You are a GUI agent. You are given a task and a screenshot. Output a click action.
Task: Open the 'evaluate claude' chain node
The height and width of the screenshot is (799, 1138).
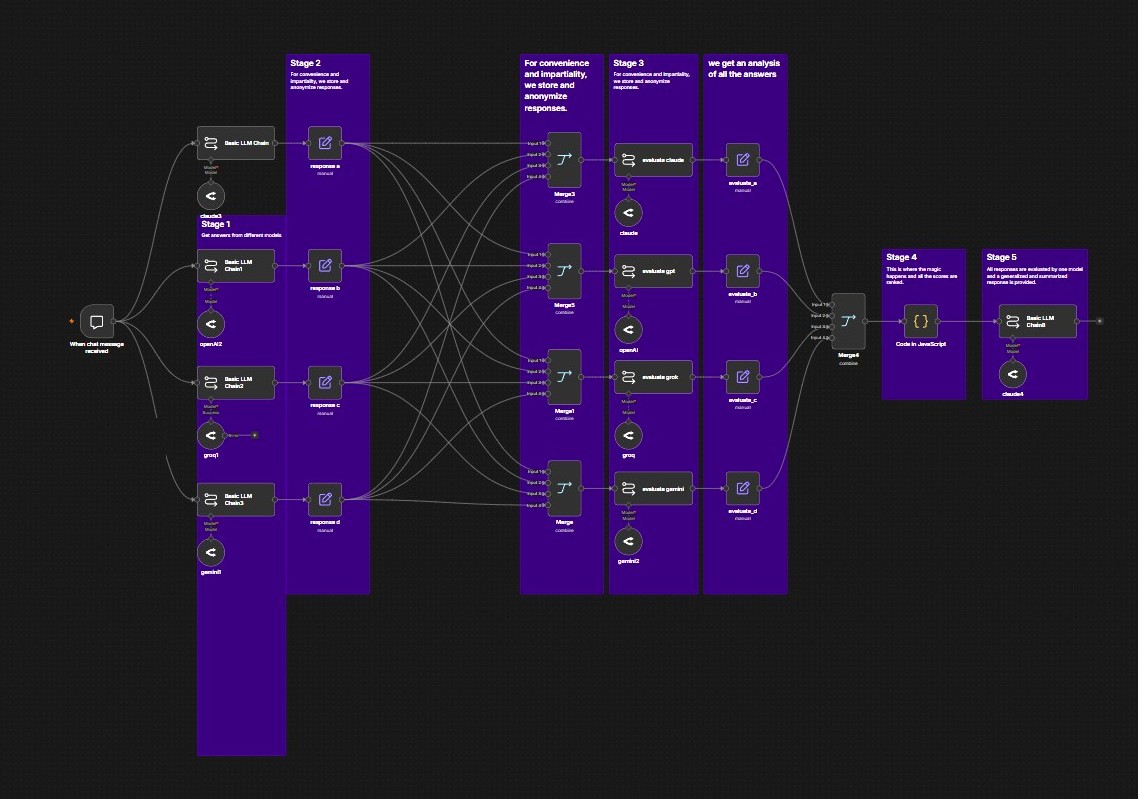(653, 160)
